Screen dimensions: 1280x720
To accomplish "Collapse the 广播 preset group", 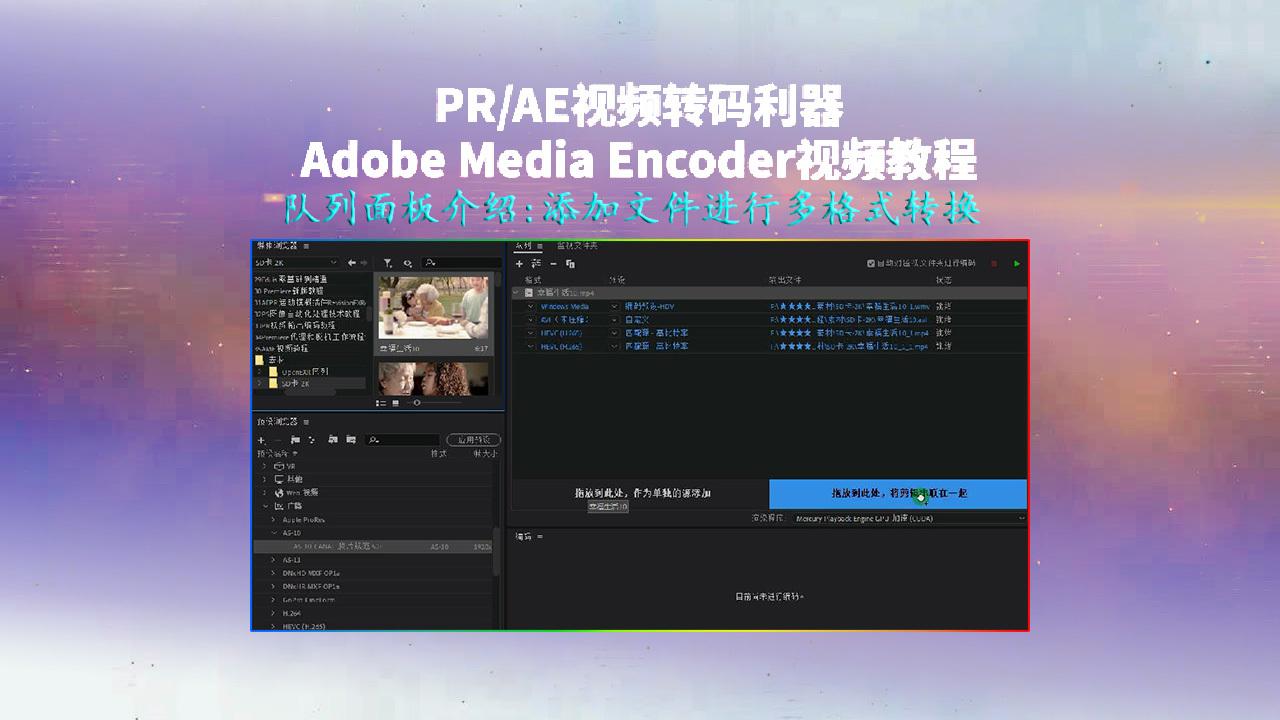I will (265, 506).
